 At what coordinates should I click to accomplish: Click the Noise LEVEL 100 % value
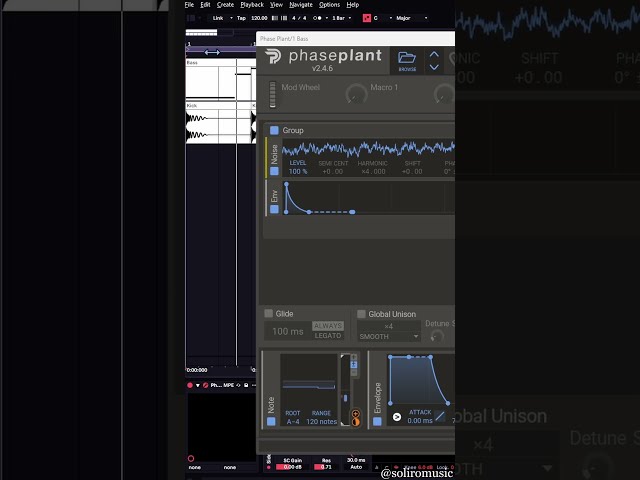298,171
